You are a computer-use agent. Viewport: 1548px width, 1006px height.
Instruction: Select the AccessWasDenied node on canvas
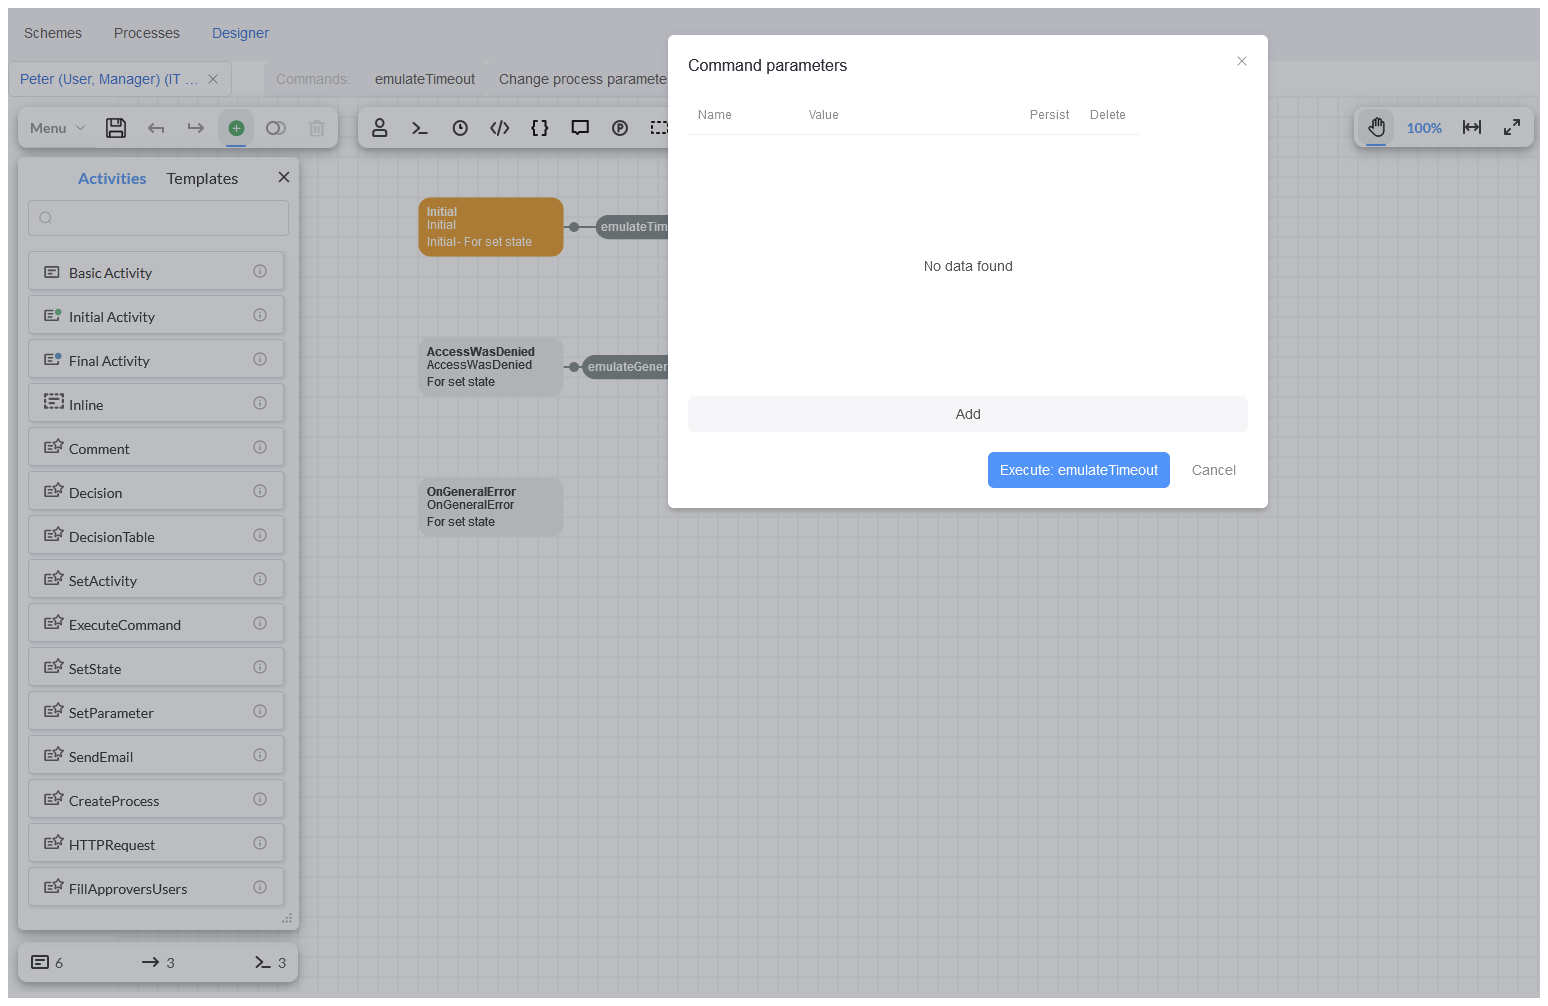[x=491, y=367]
